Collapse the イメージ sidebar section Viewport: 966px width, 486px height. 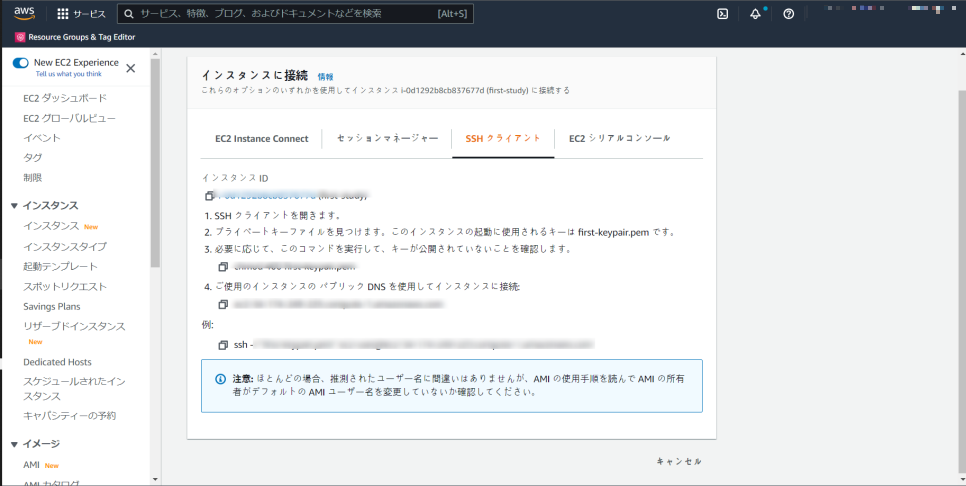click(14, 444)
